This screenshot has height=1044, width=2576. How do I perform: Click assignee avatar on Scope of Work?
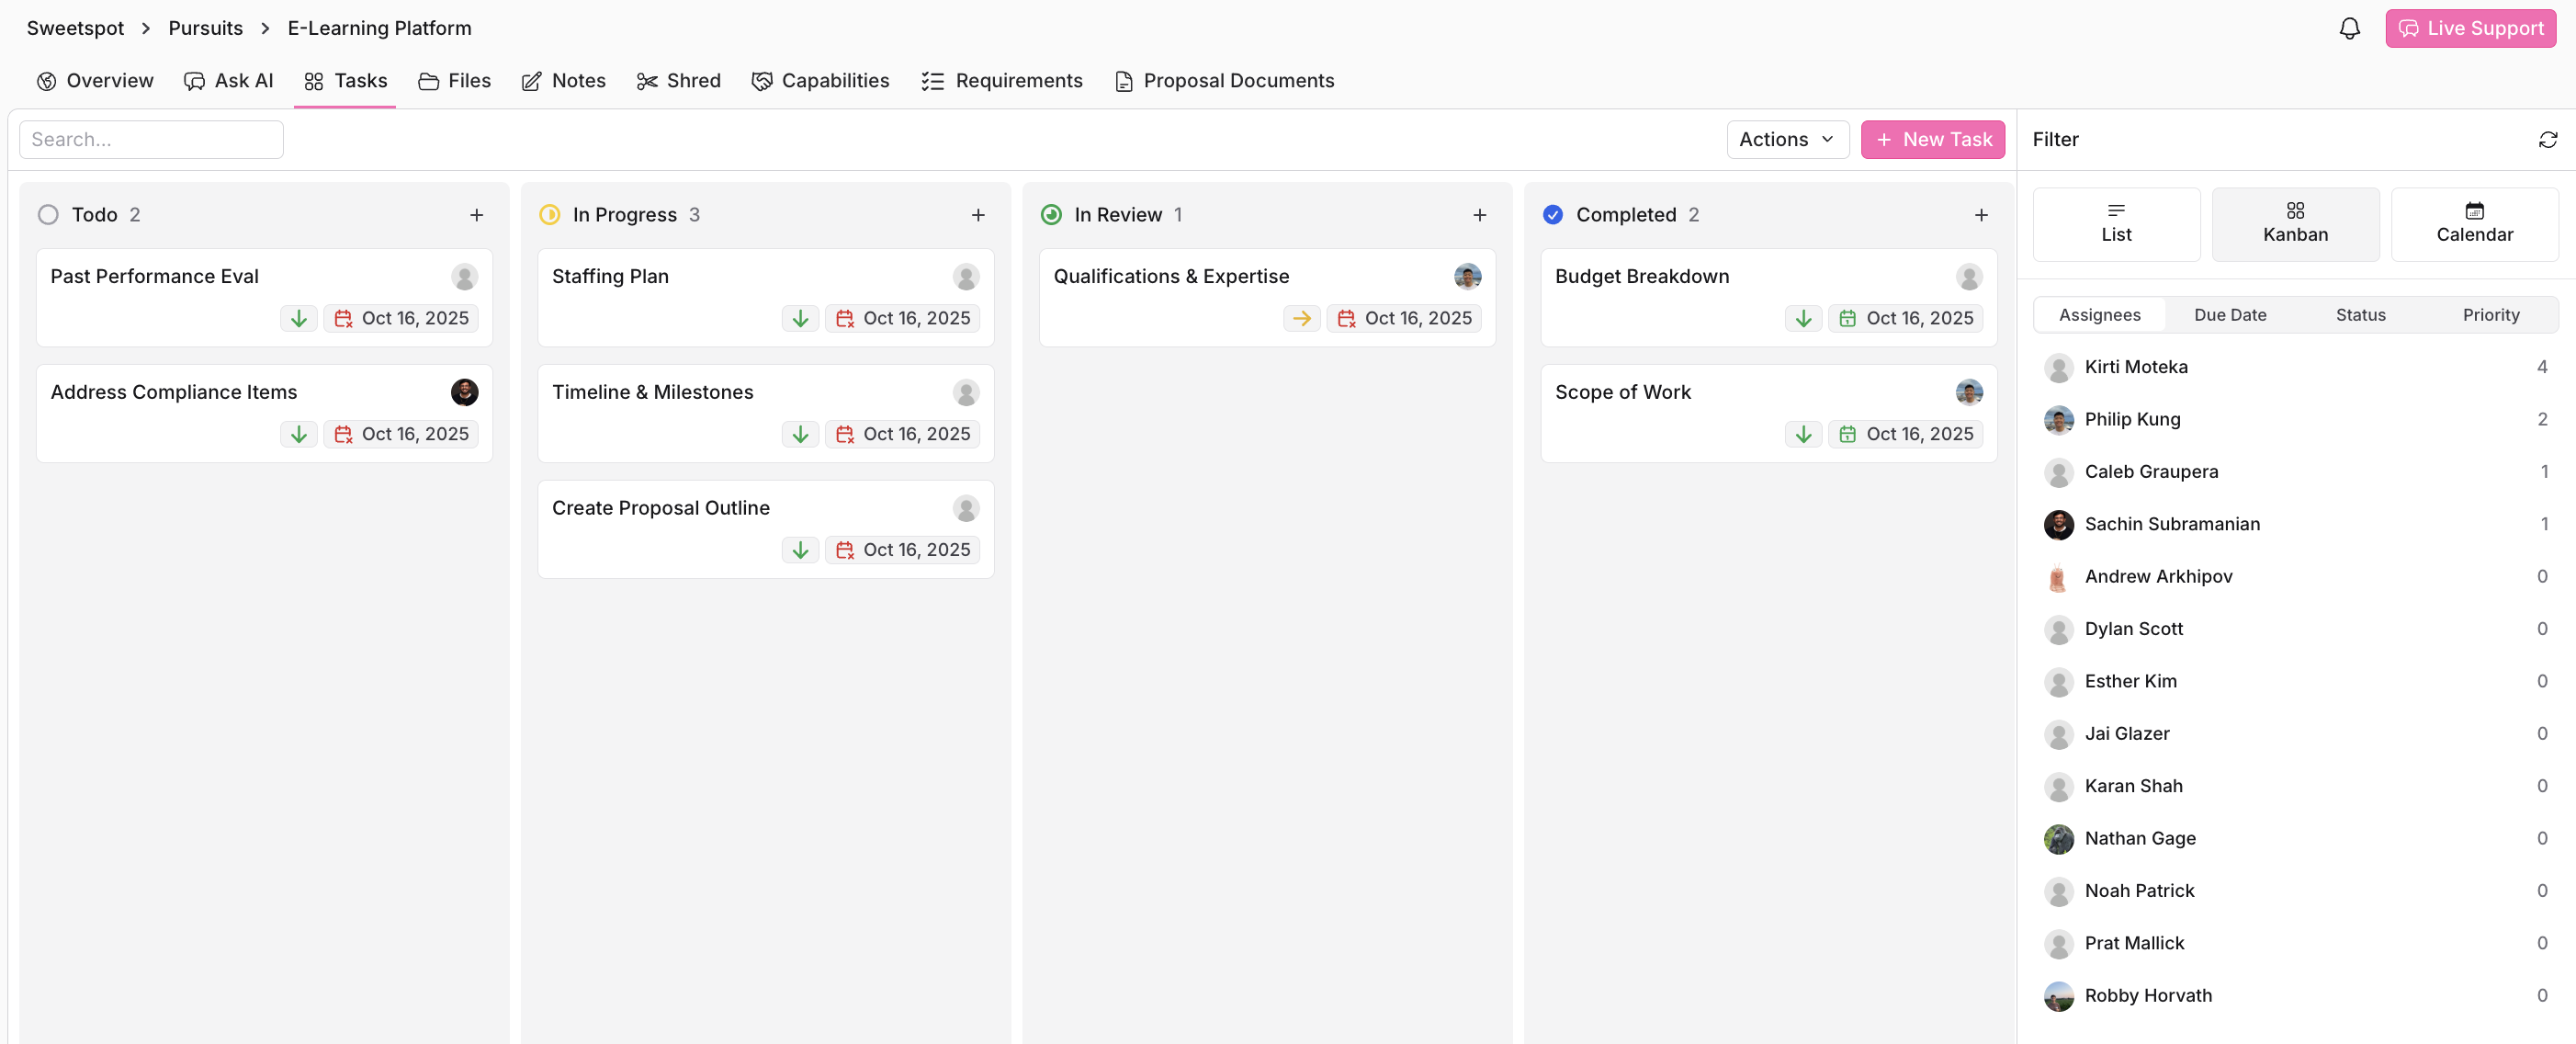(1968, 392)
